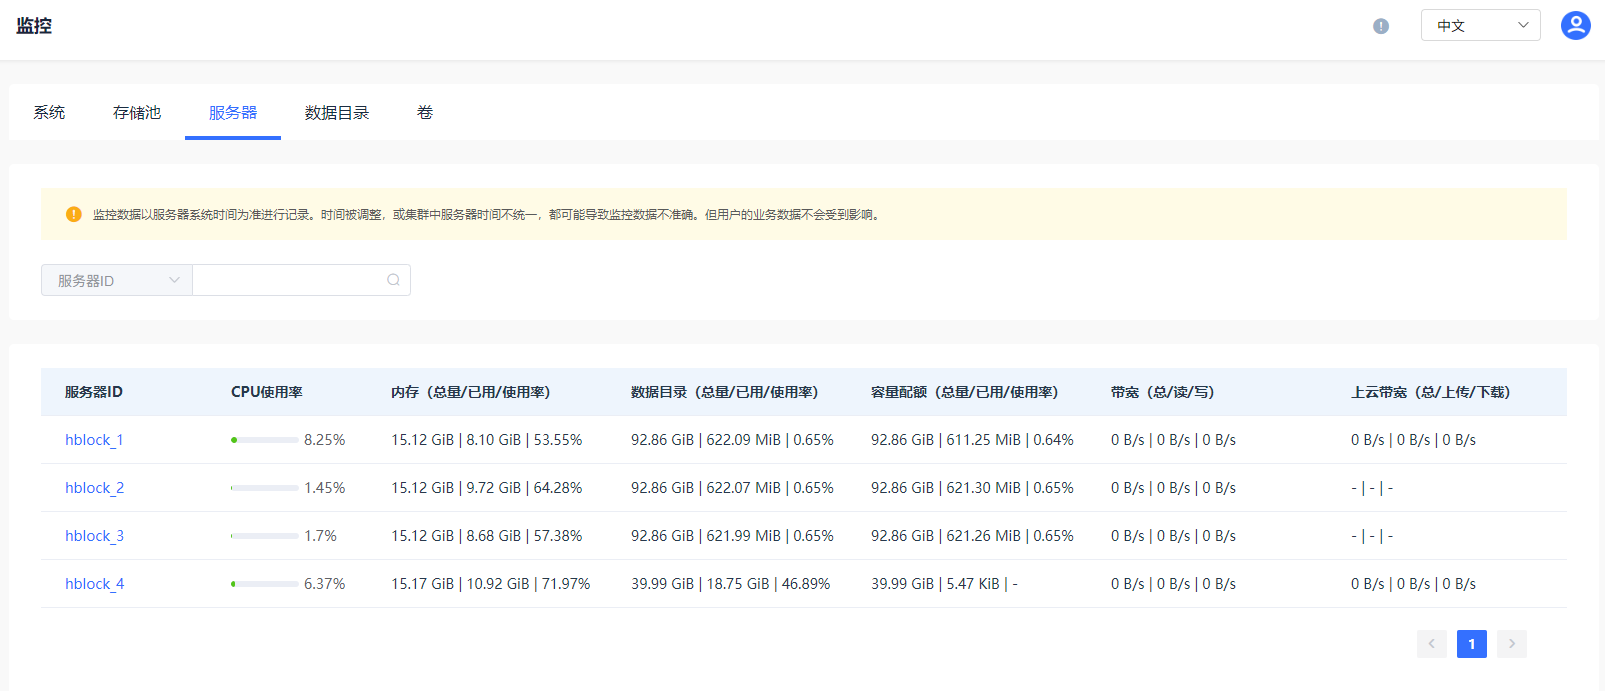This screenshot has width=1605, height=691.
Task: Click the search magnifier icon
Action: (x=393, y=280)
